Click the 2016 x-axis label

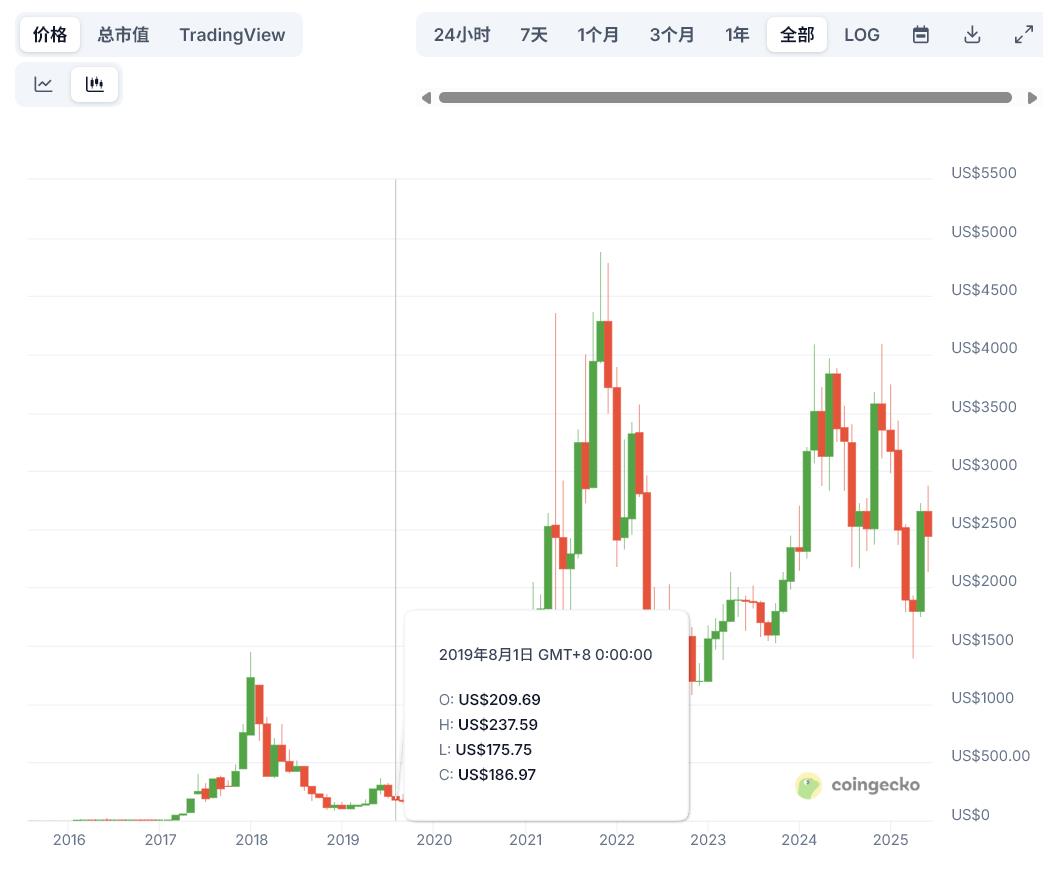[69, 840]
